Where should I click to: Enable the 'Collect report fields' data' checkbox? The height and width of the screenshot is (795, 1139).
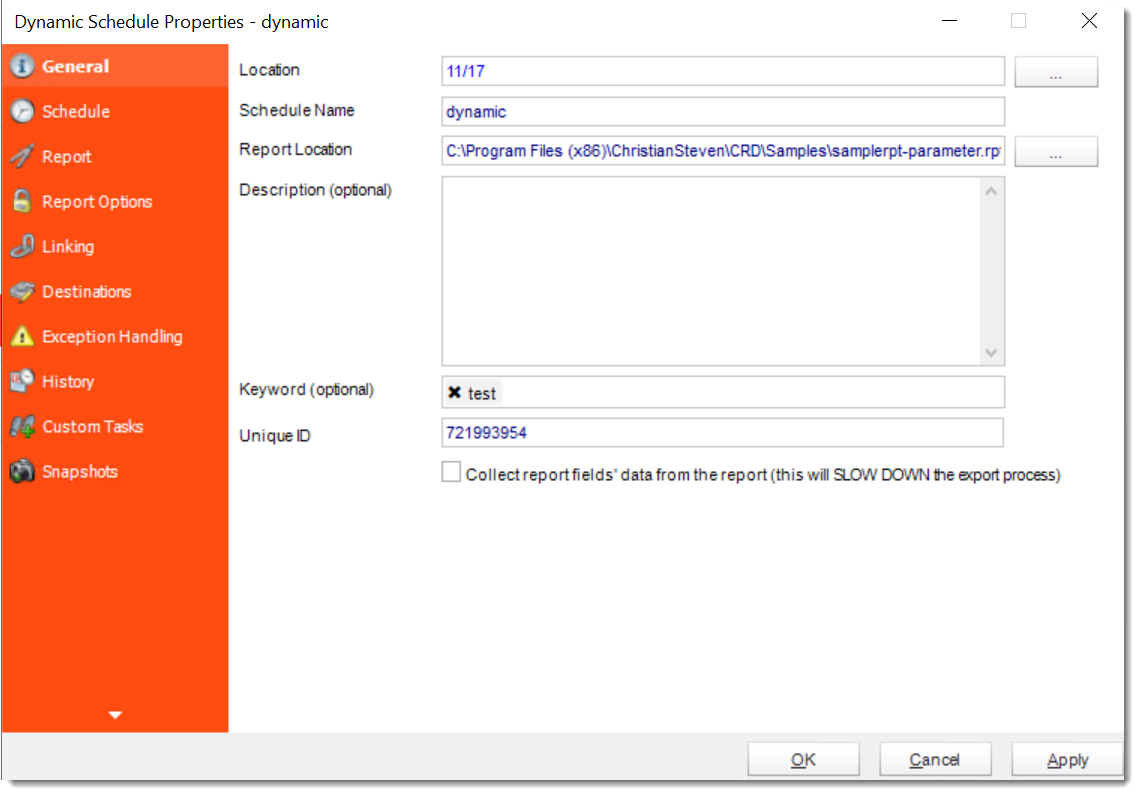pos(450,471)
